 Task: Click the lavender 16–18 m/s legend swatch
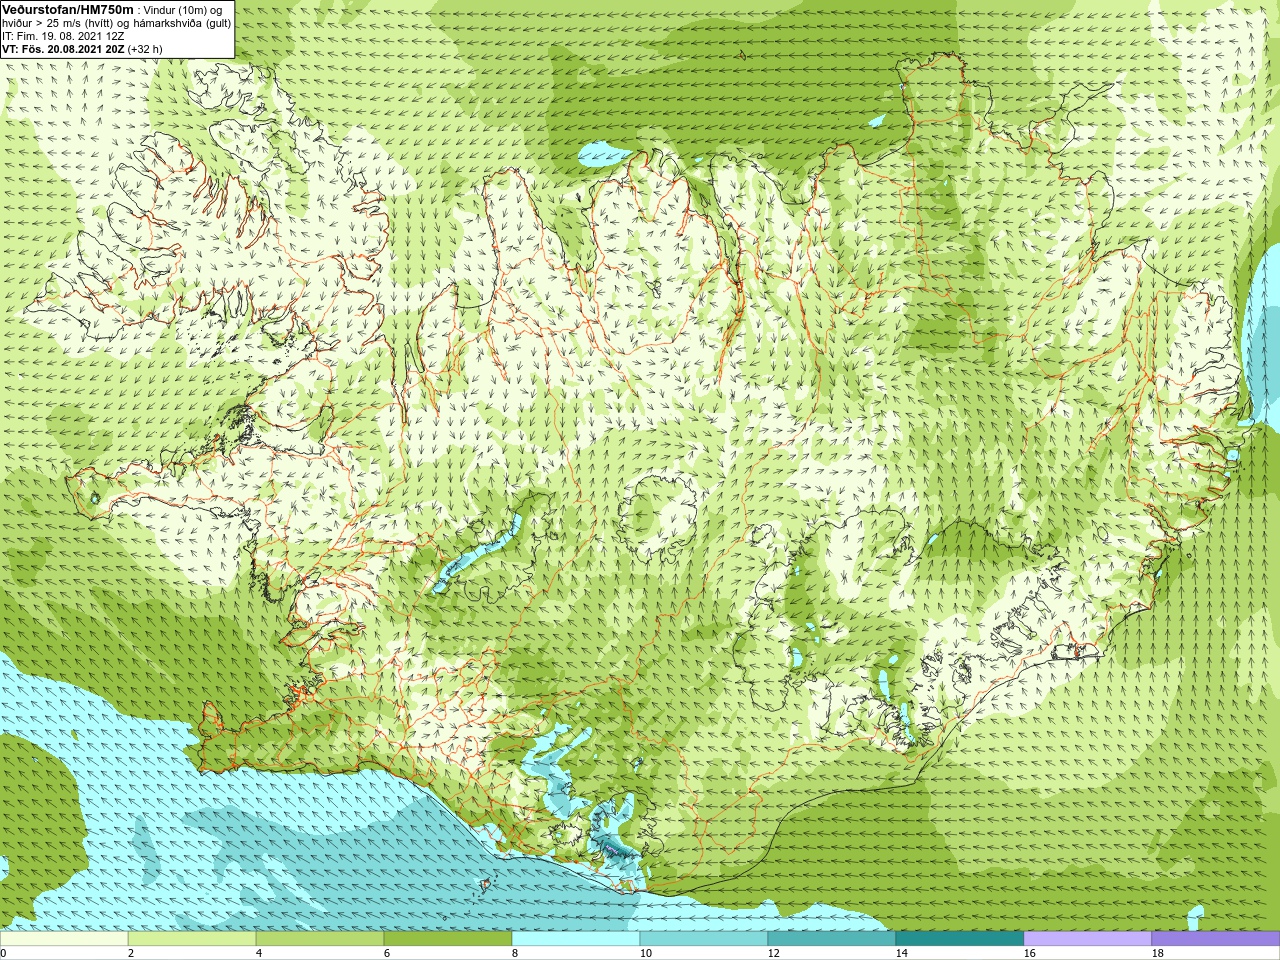point(1088,939)
